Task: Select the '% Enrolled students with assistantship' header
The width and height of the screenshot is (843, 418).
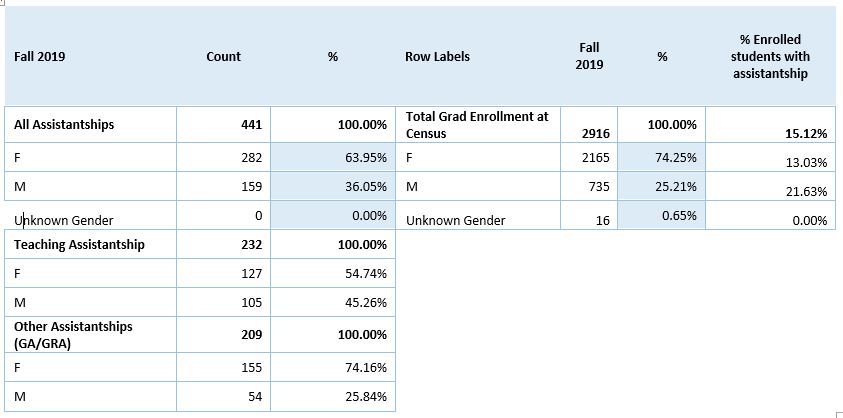Action: (x=770, y=57)
